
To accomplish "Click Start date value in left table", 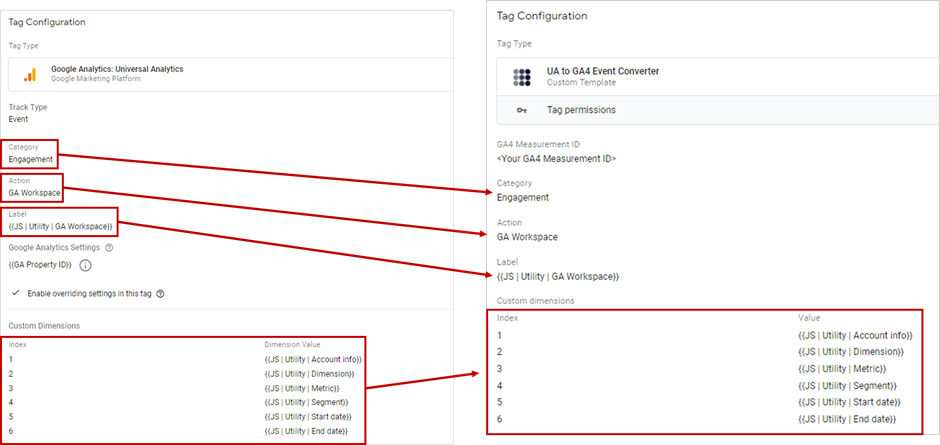I will tap(308, 417).
